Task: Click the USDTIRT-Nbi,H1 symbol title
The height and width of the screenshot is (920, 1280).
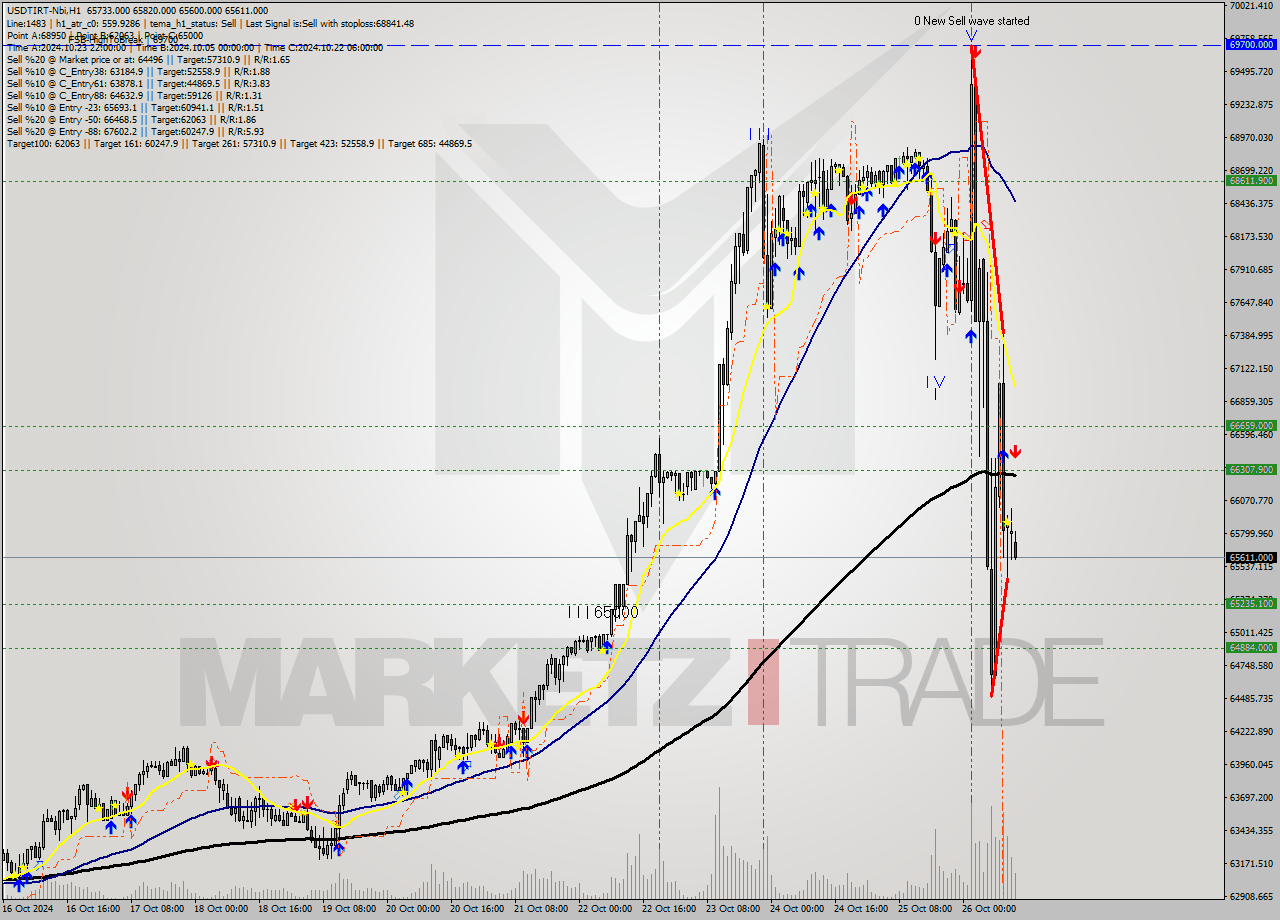Action: click(x=43, y=11)
